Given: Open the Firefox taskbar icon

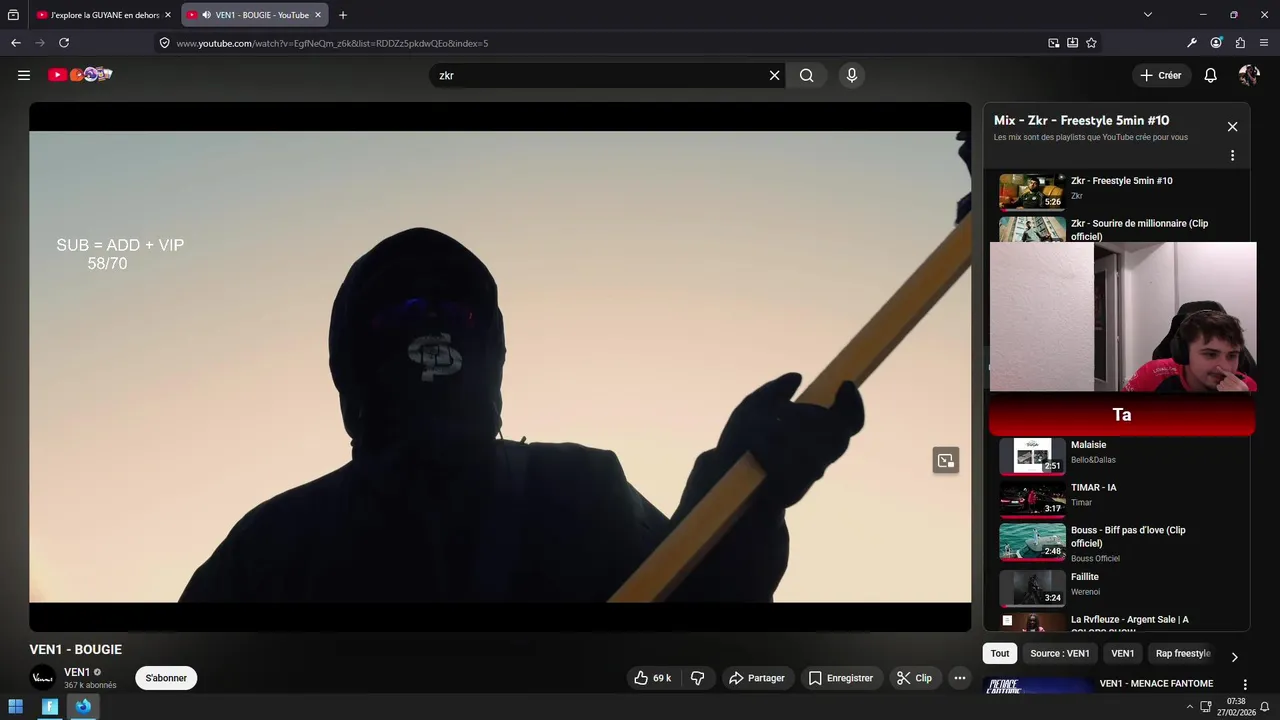Looking at the screenshot, I should [x=83, y=706].
